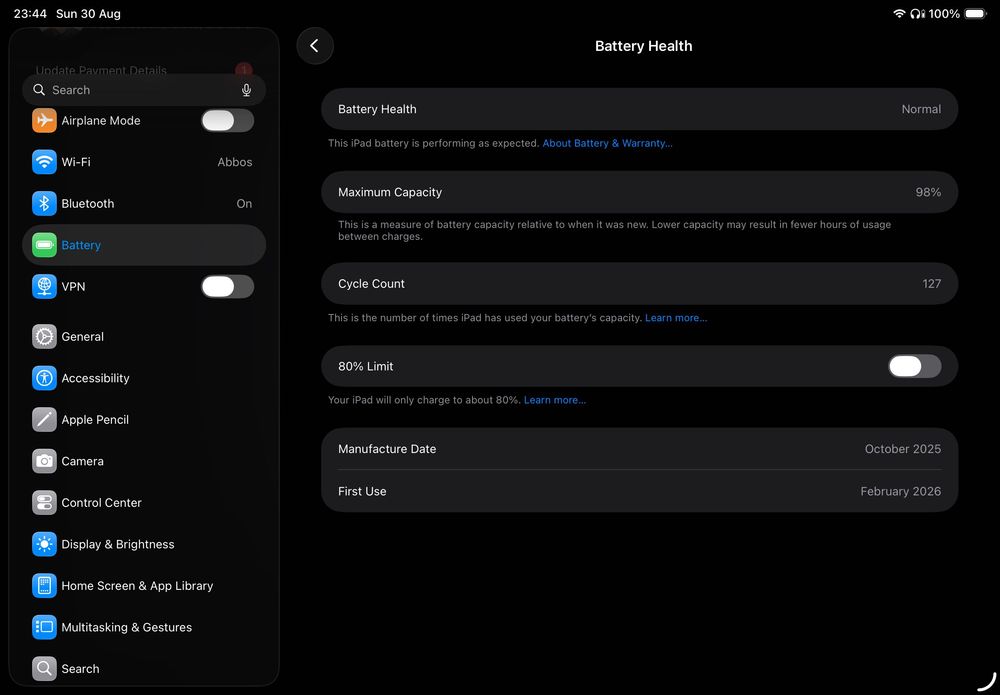This screenshot has width=1000, height=695.
Task: Tap the green Battery icon
Action: point(44,245)
